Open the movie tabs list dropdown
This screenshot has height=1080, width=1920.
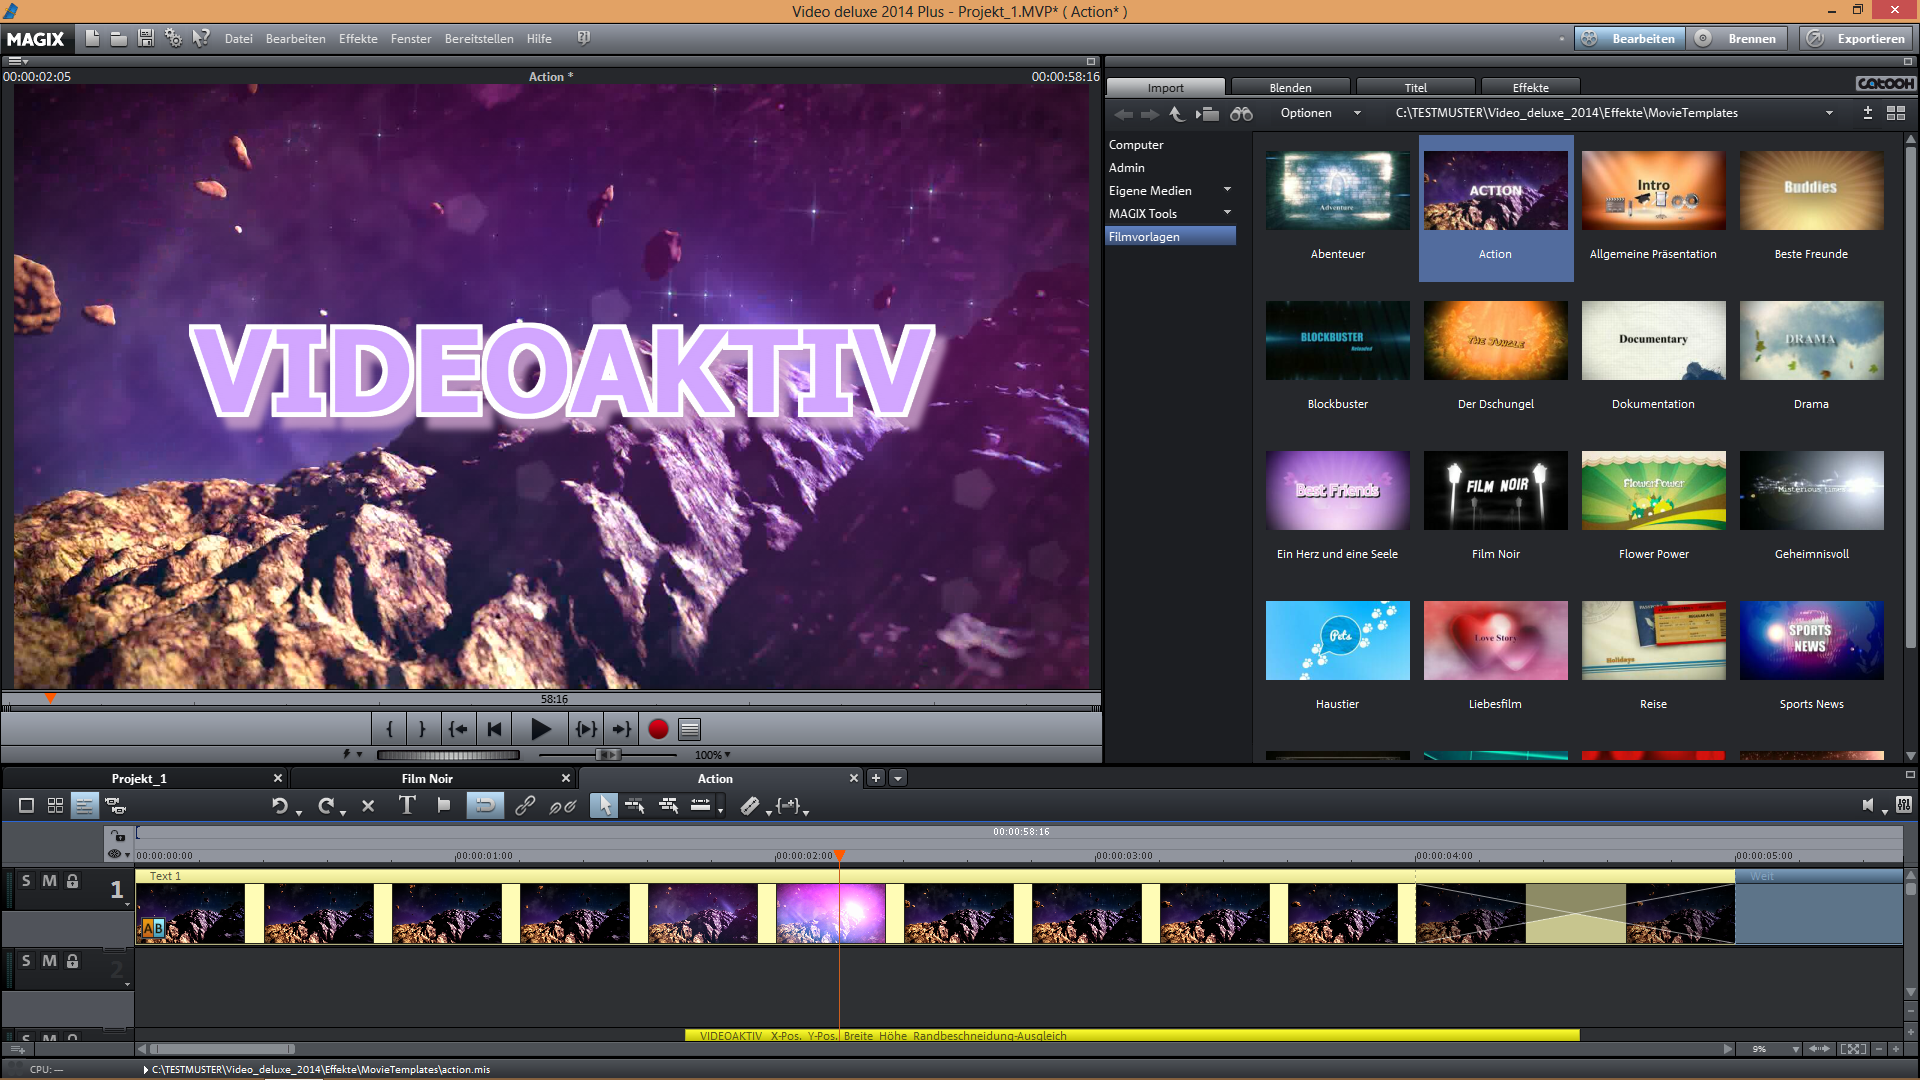tap(898, 778)
